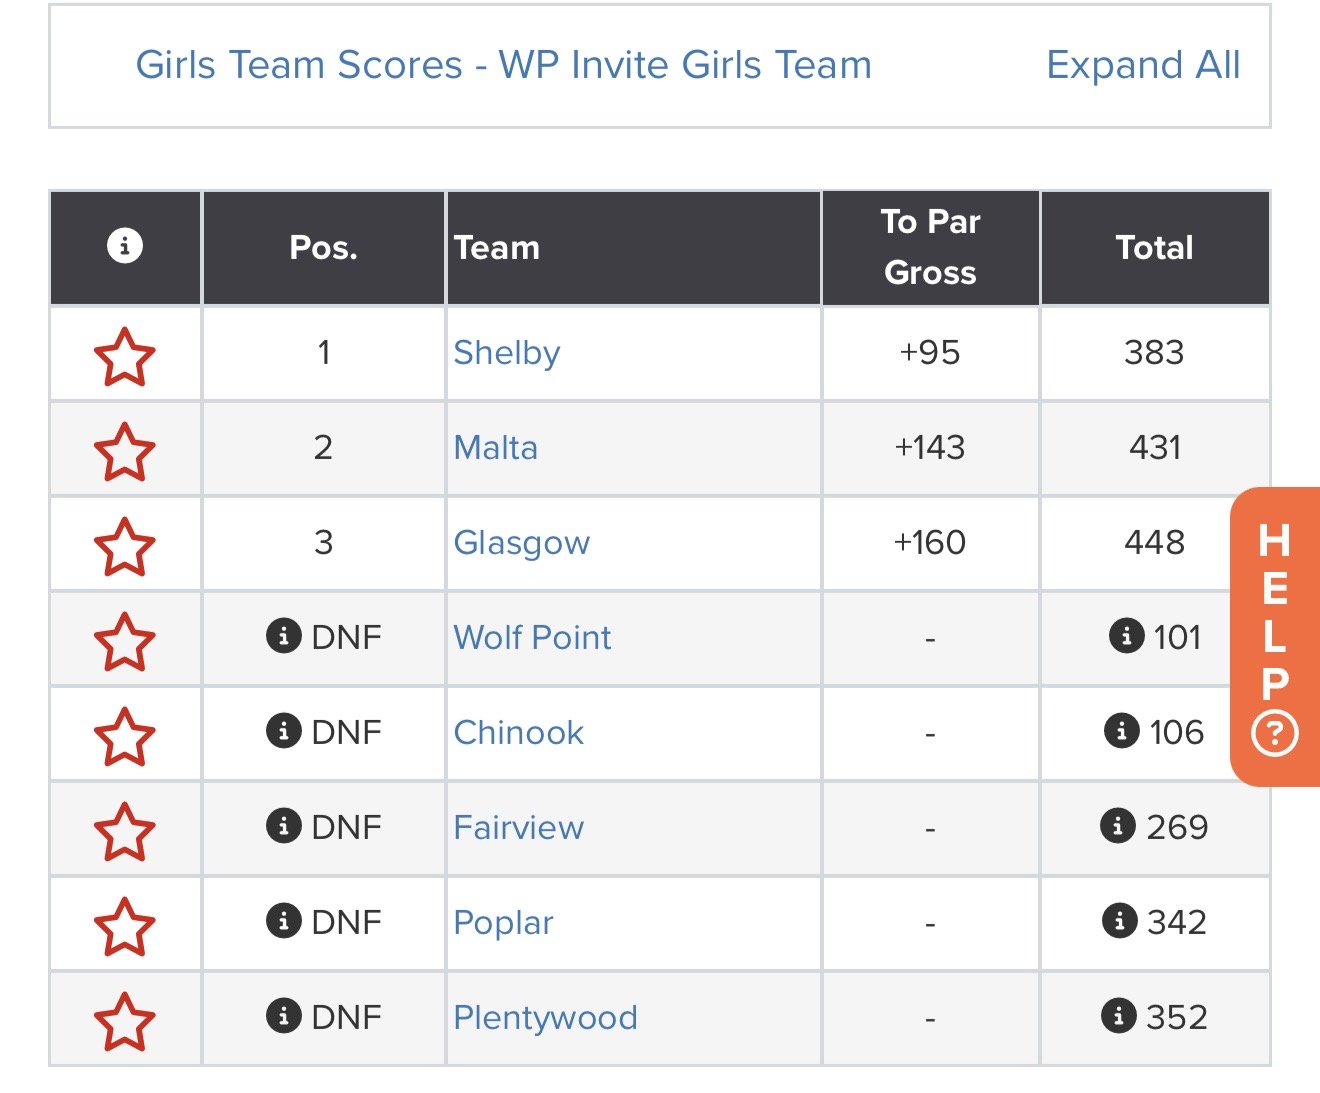Sort by the Pos. column header
Image resolution: width=1320 pixels, height=1093 pixels.
coord(323,247)
